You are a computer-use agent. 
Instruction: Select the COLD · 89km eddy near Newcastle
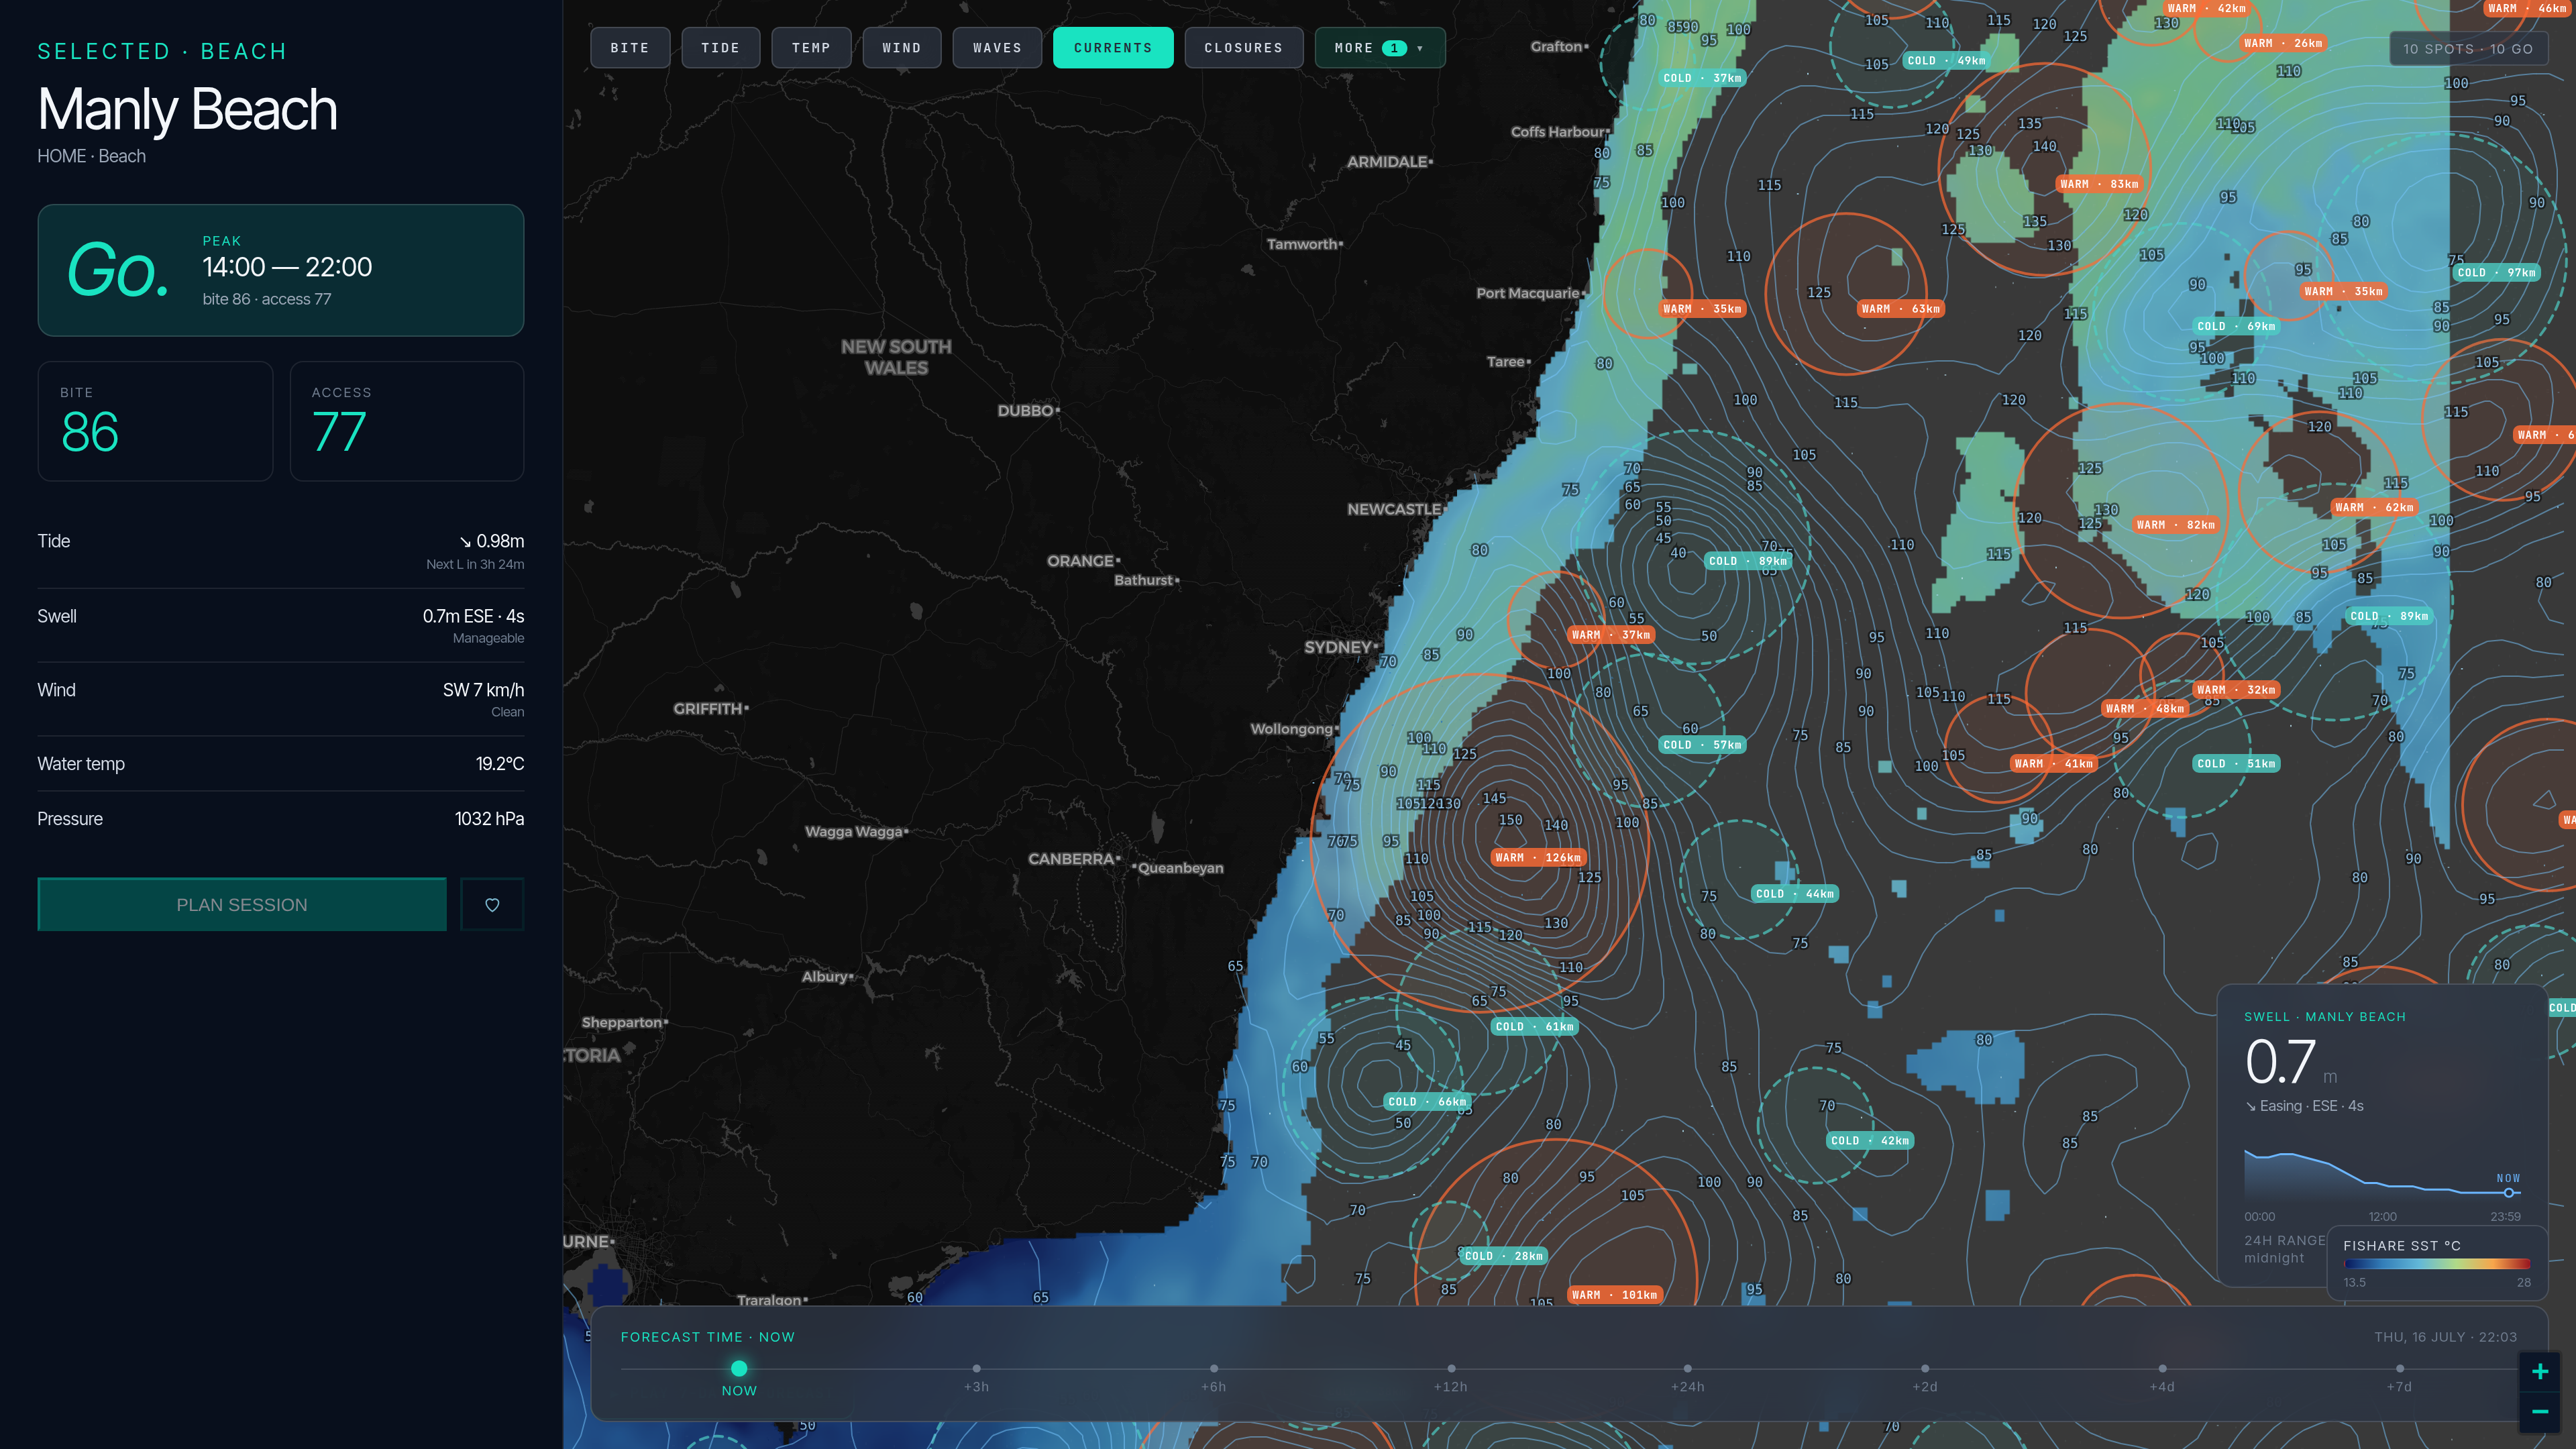click(1748, 561)
